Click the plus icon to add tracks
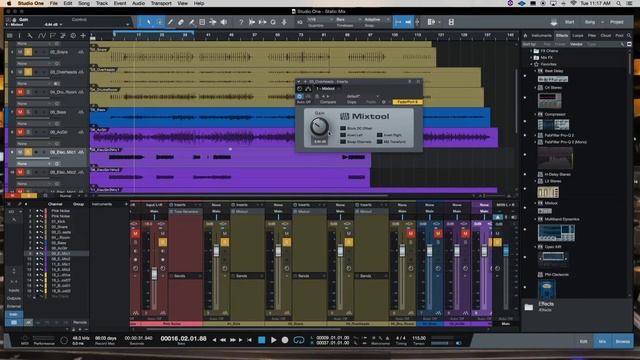Viewport: 640px width, 360px height. (83, 36)
